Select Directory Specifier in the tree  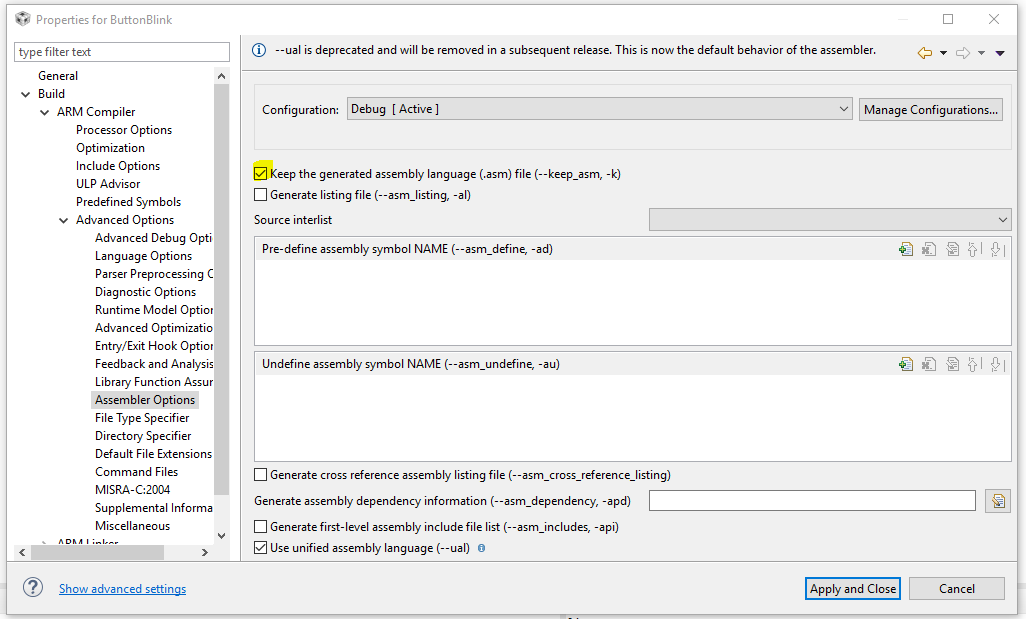click(x=143, y=436)
